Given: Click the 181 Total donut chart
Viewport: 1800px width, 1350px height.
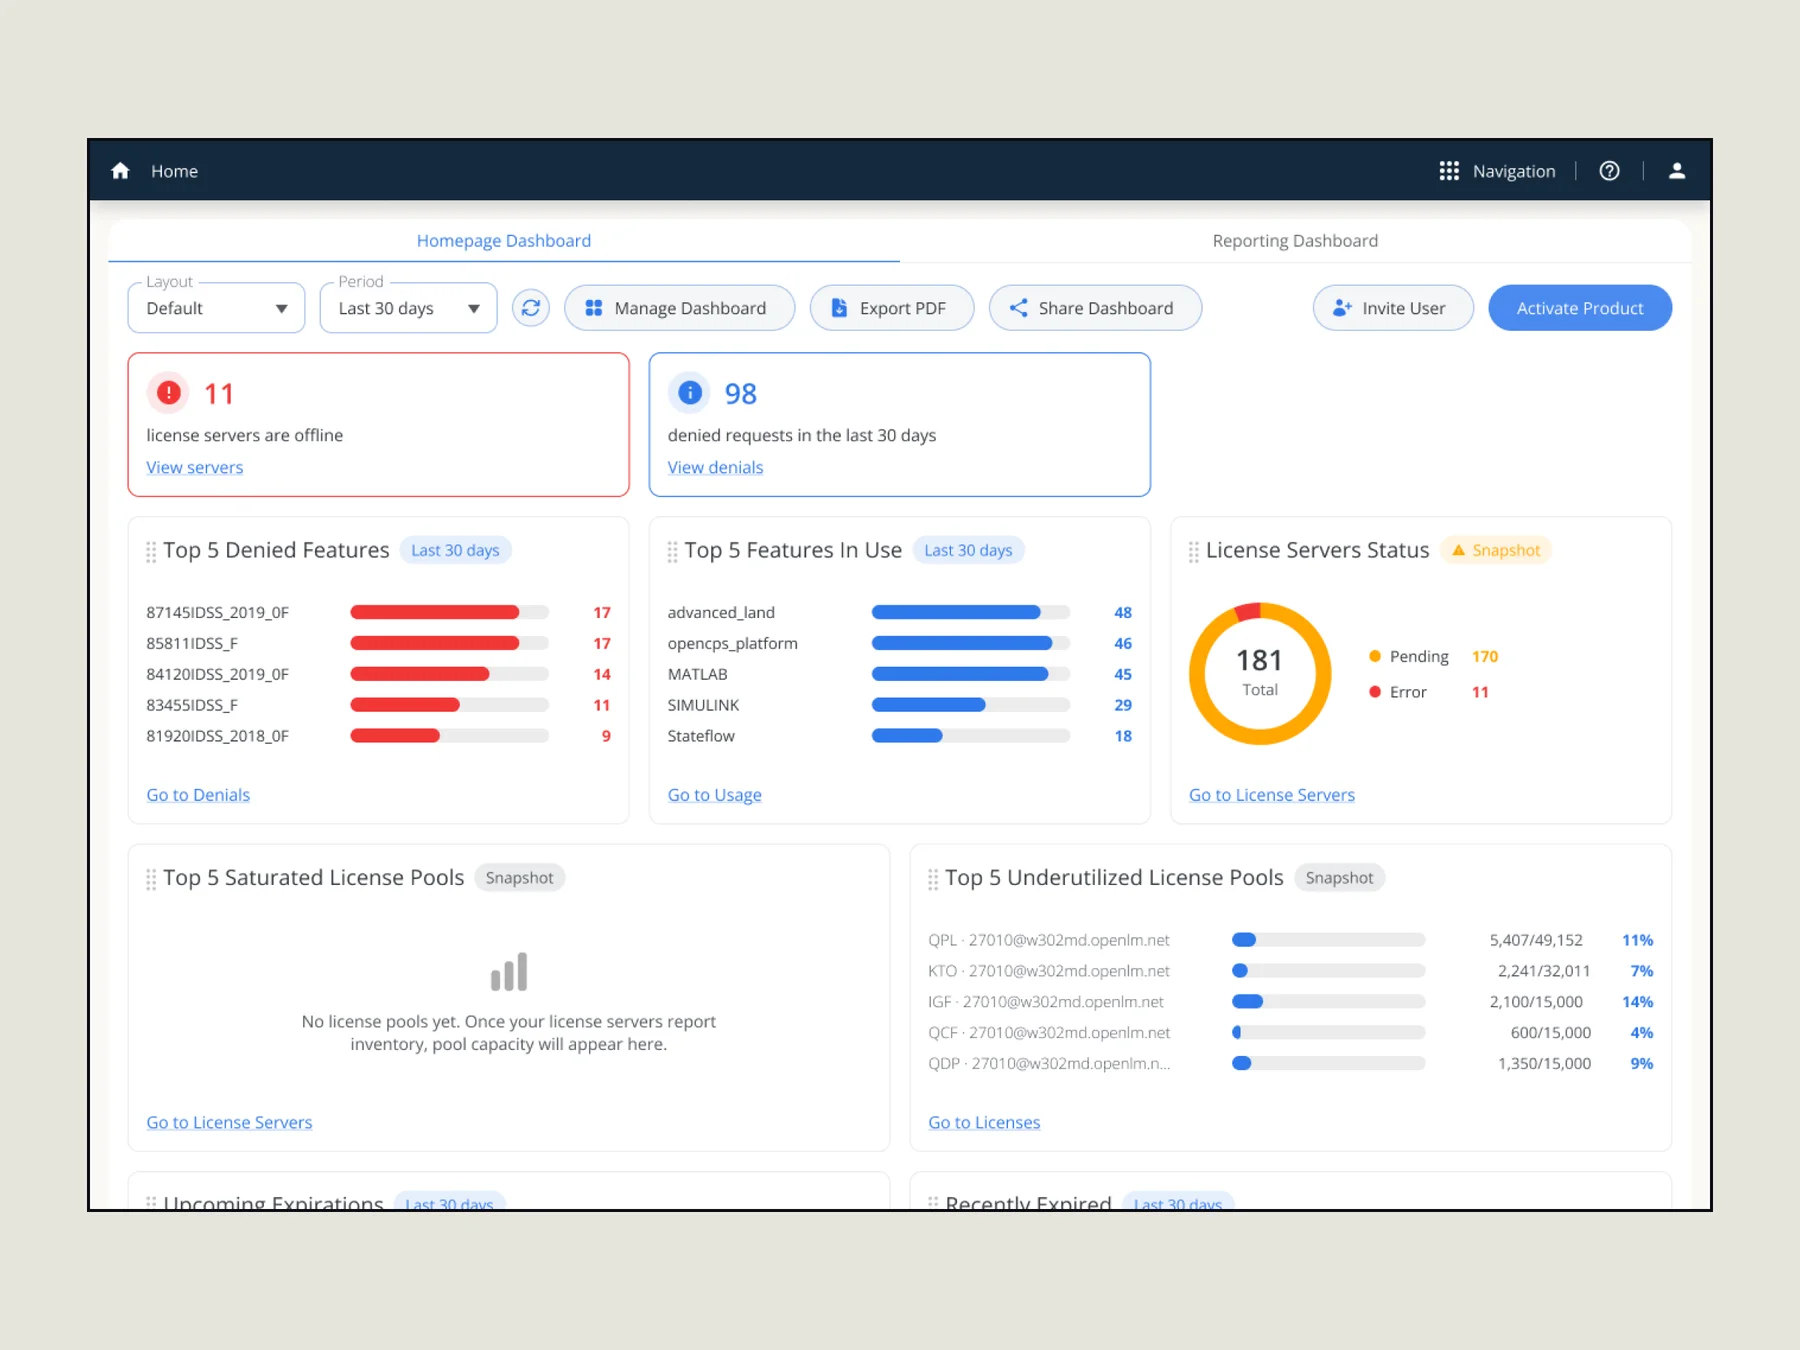Looking at the screenshot, I should point(1260,673).
